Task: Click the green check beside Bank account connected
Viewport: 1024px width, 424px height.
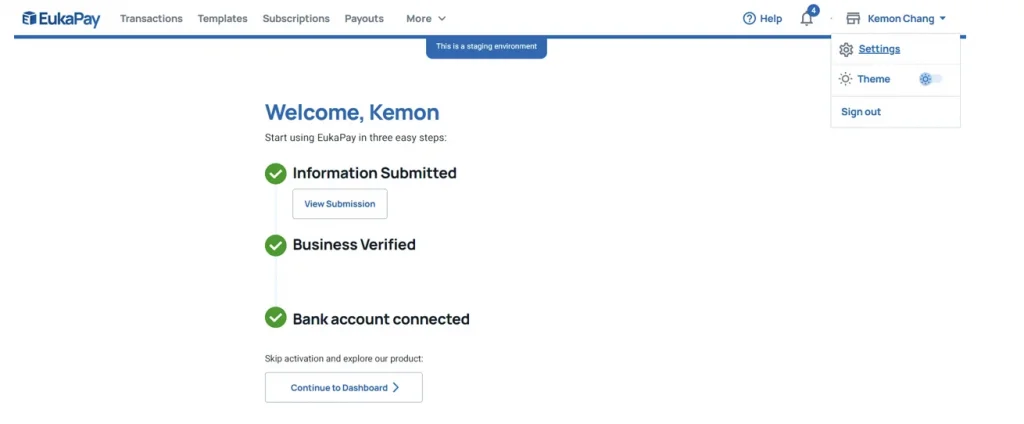Action: point(276,318)
